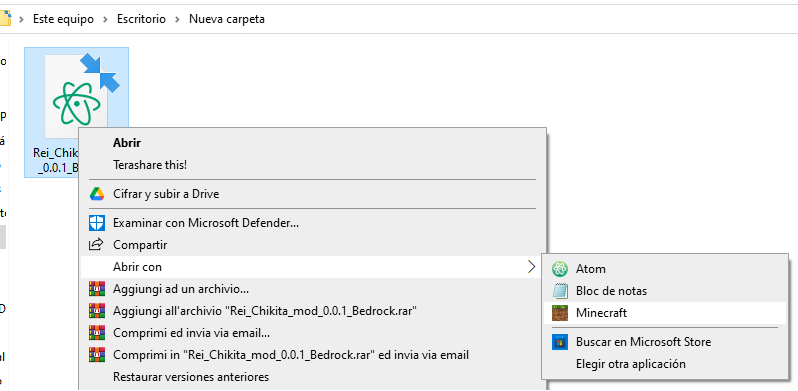Select Restaurar versiones anteriores
798x391 pixels.
191,377
